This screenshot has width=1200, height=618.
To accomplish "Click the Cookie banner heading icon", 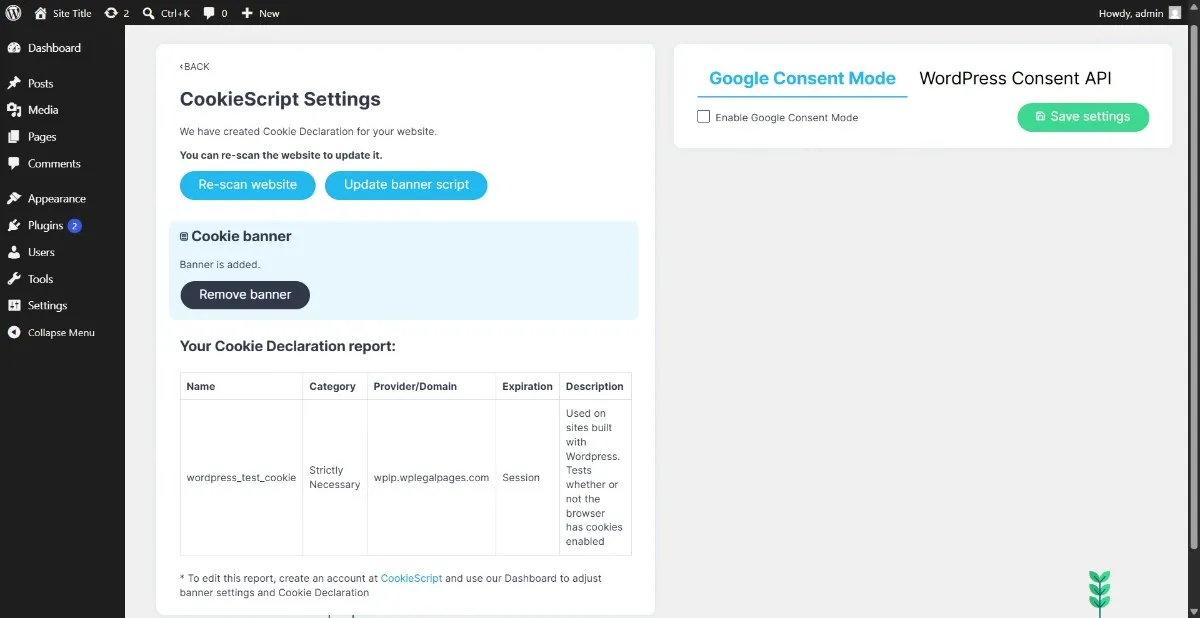I will [x=184, y=237].
